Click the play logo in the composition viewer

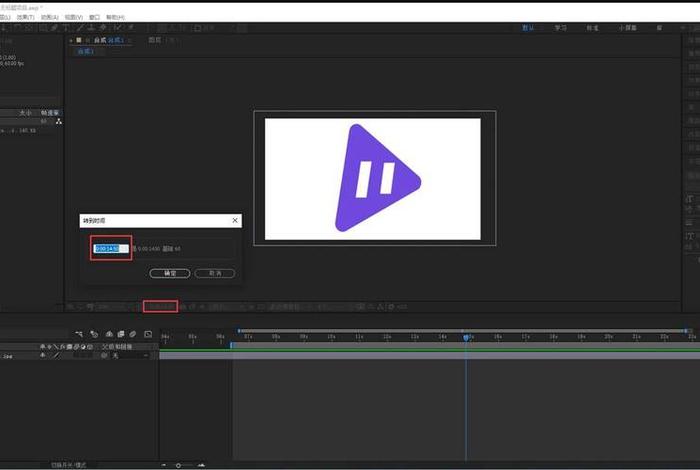(377, 179)
